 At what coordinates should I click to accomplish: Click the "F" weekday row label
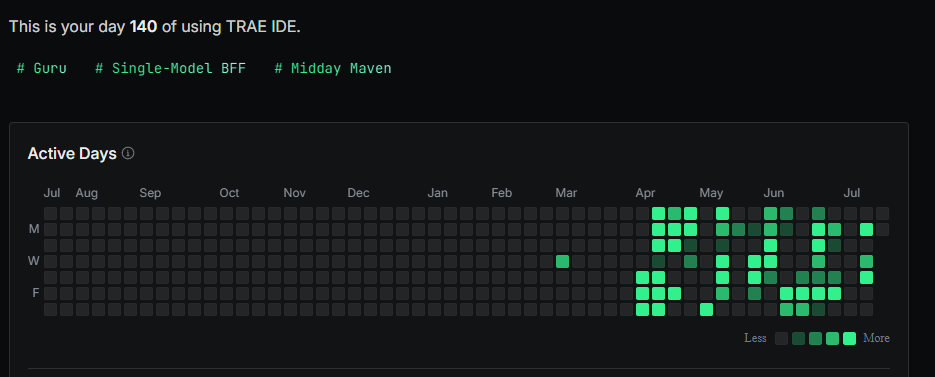click(35, 293)
